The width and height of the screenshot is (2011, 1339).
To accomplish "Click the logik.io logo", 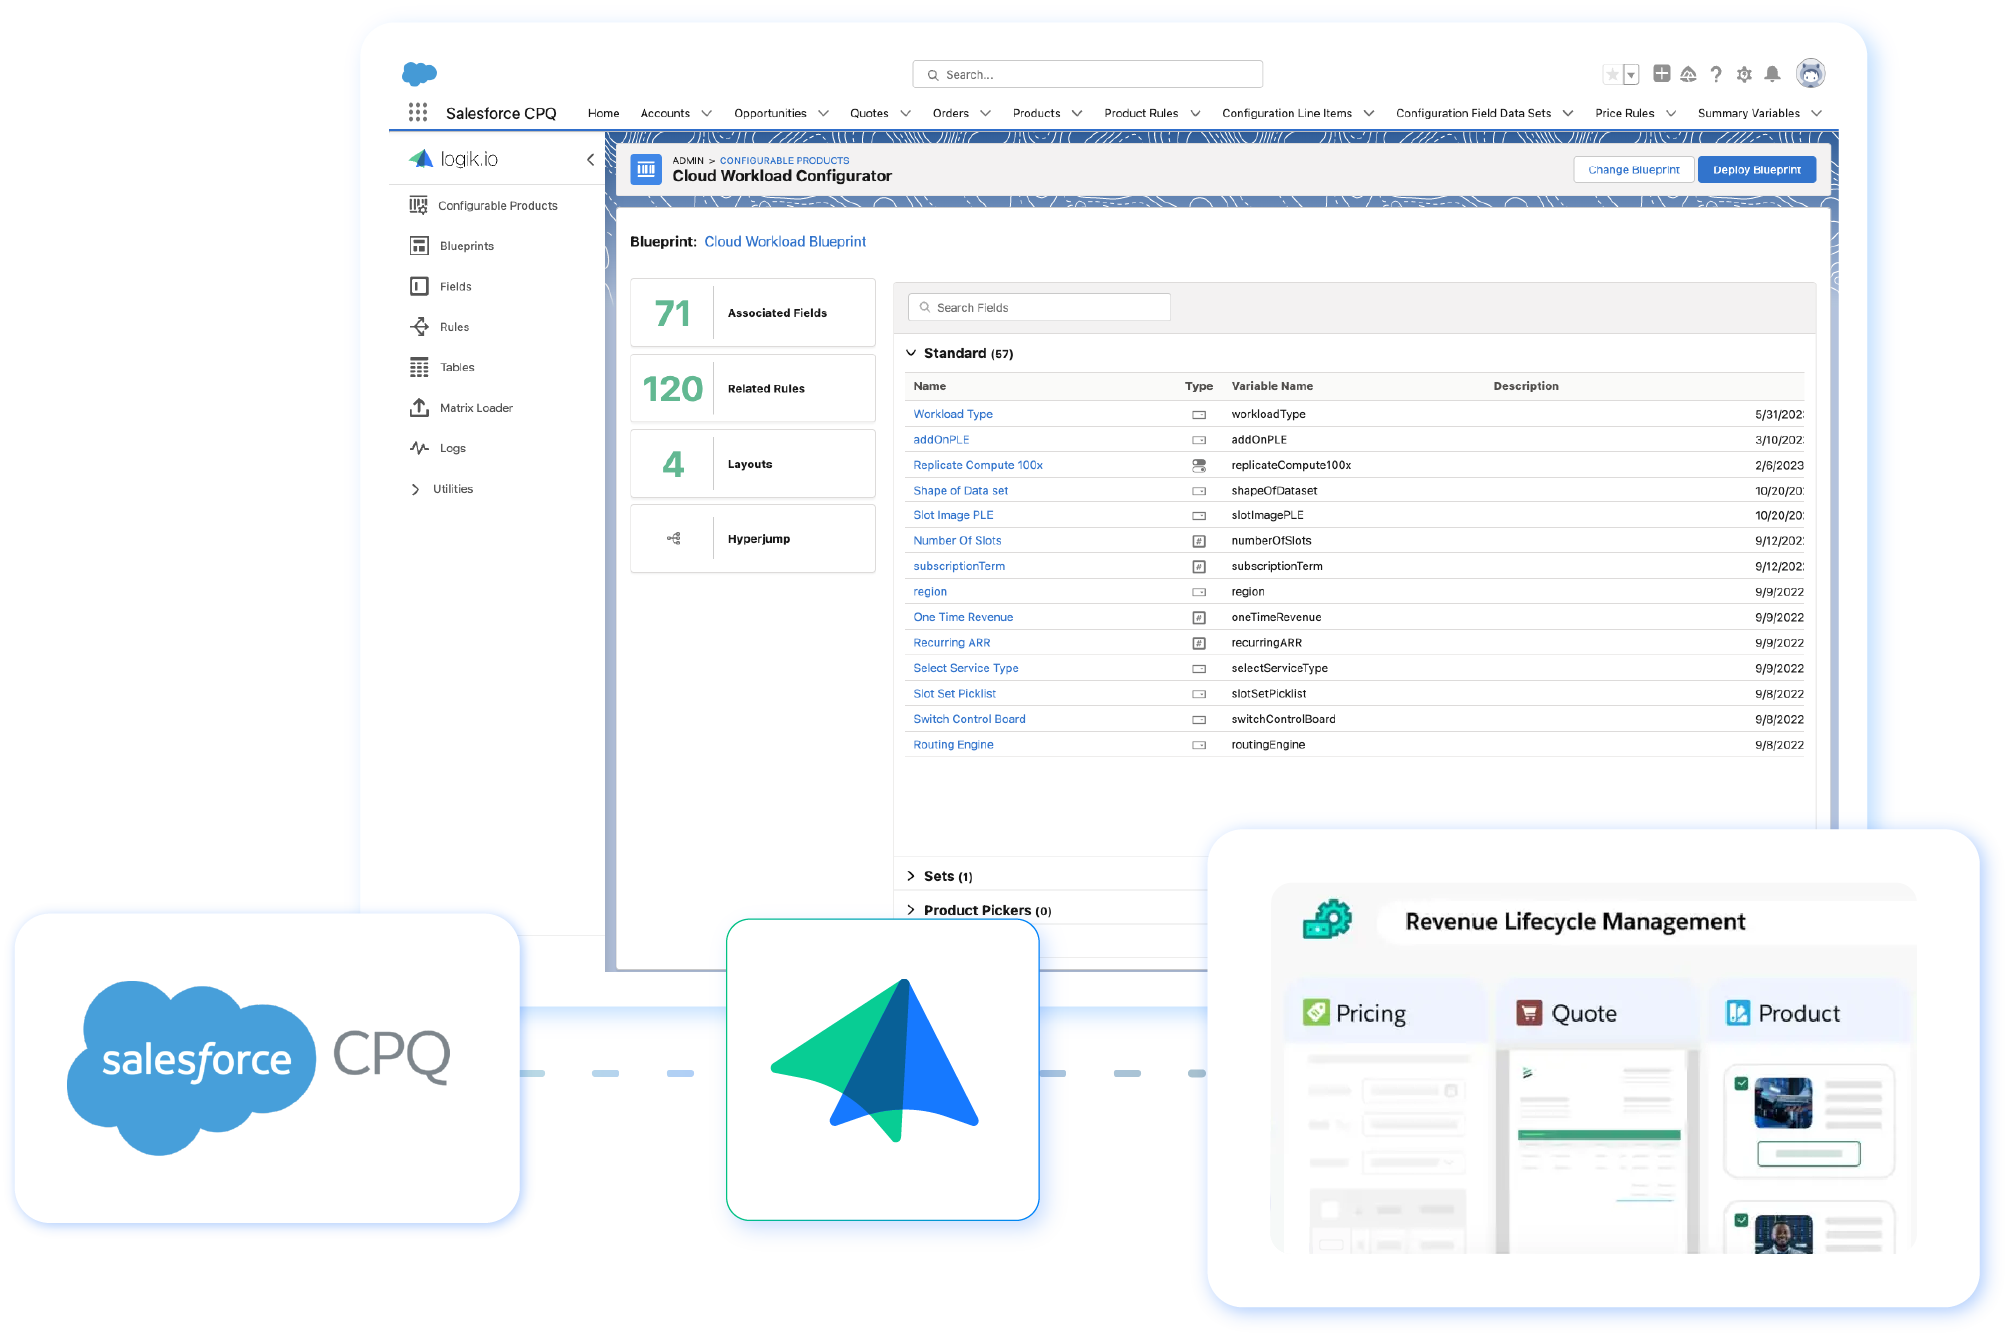I will click(x=454, y=159).
